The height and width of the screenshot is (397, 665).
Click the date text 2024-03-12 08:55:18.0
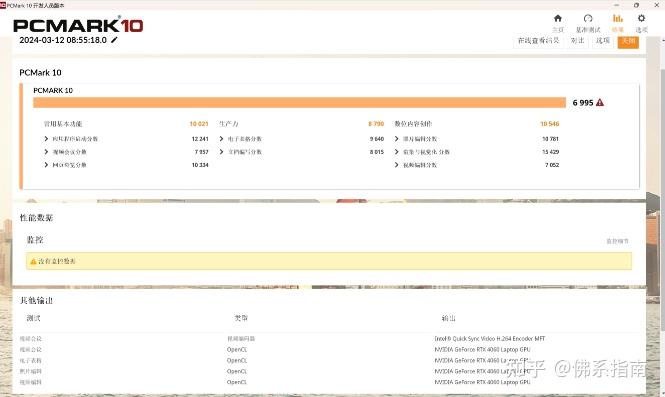click(63, 40)
